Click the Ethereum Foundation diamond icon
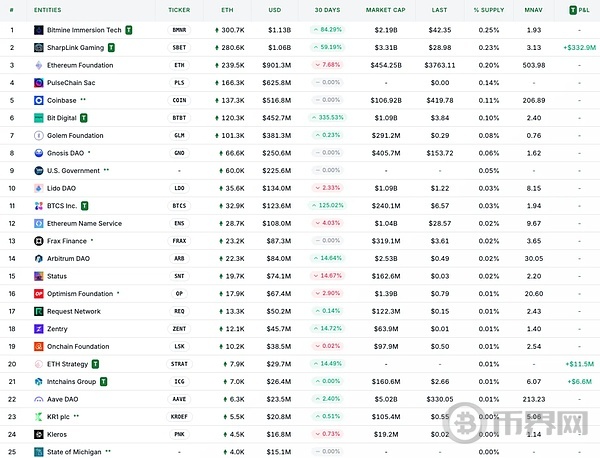 [x=39, y=65]
